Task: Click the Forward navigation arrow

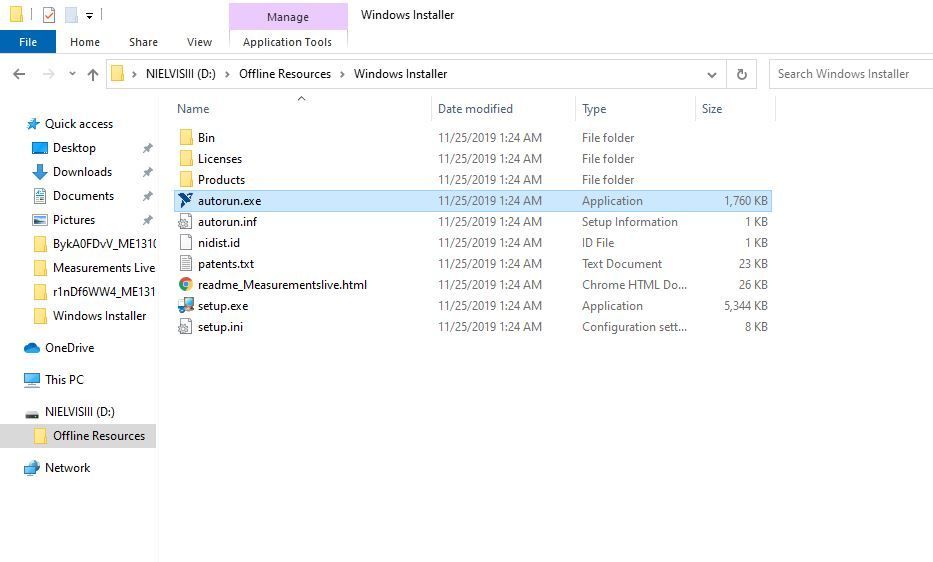Action: pyautogui.click(x=48, y=74)
